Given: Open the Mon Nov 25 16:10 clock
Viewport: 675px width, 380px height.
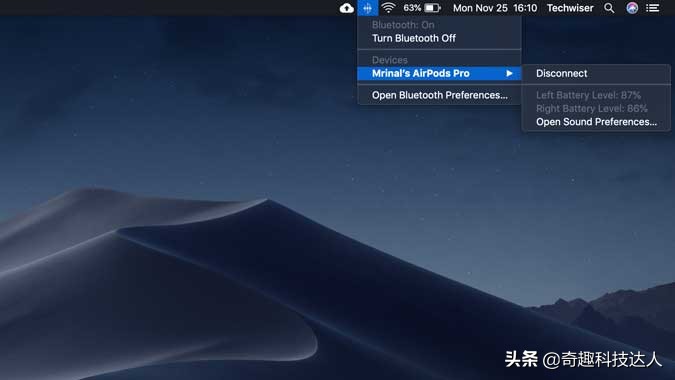Looking at the screenshot, I should click(495, 8).
